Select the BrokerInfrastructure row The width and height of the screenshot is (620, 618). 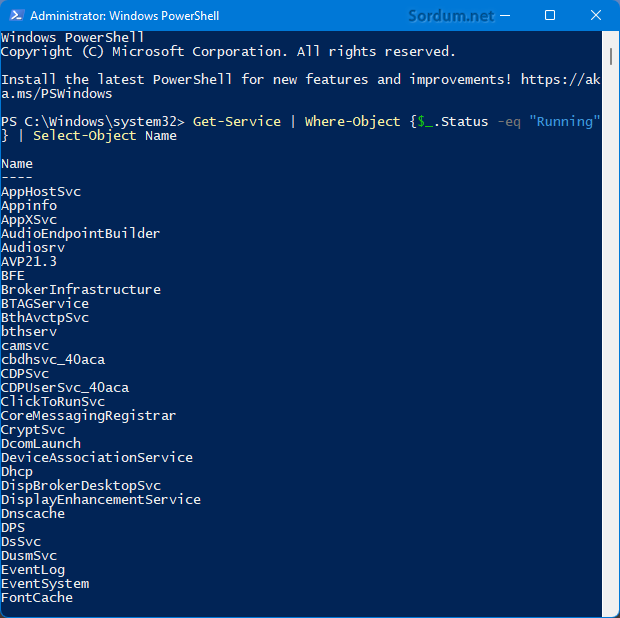tap(81, 289)
